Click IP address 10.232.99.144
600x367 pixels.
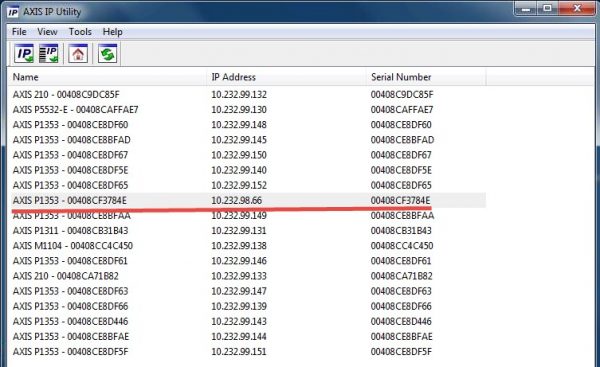pos(239,336)
